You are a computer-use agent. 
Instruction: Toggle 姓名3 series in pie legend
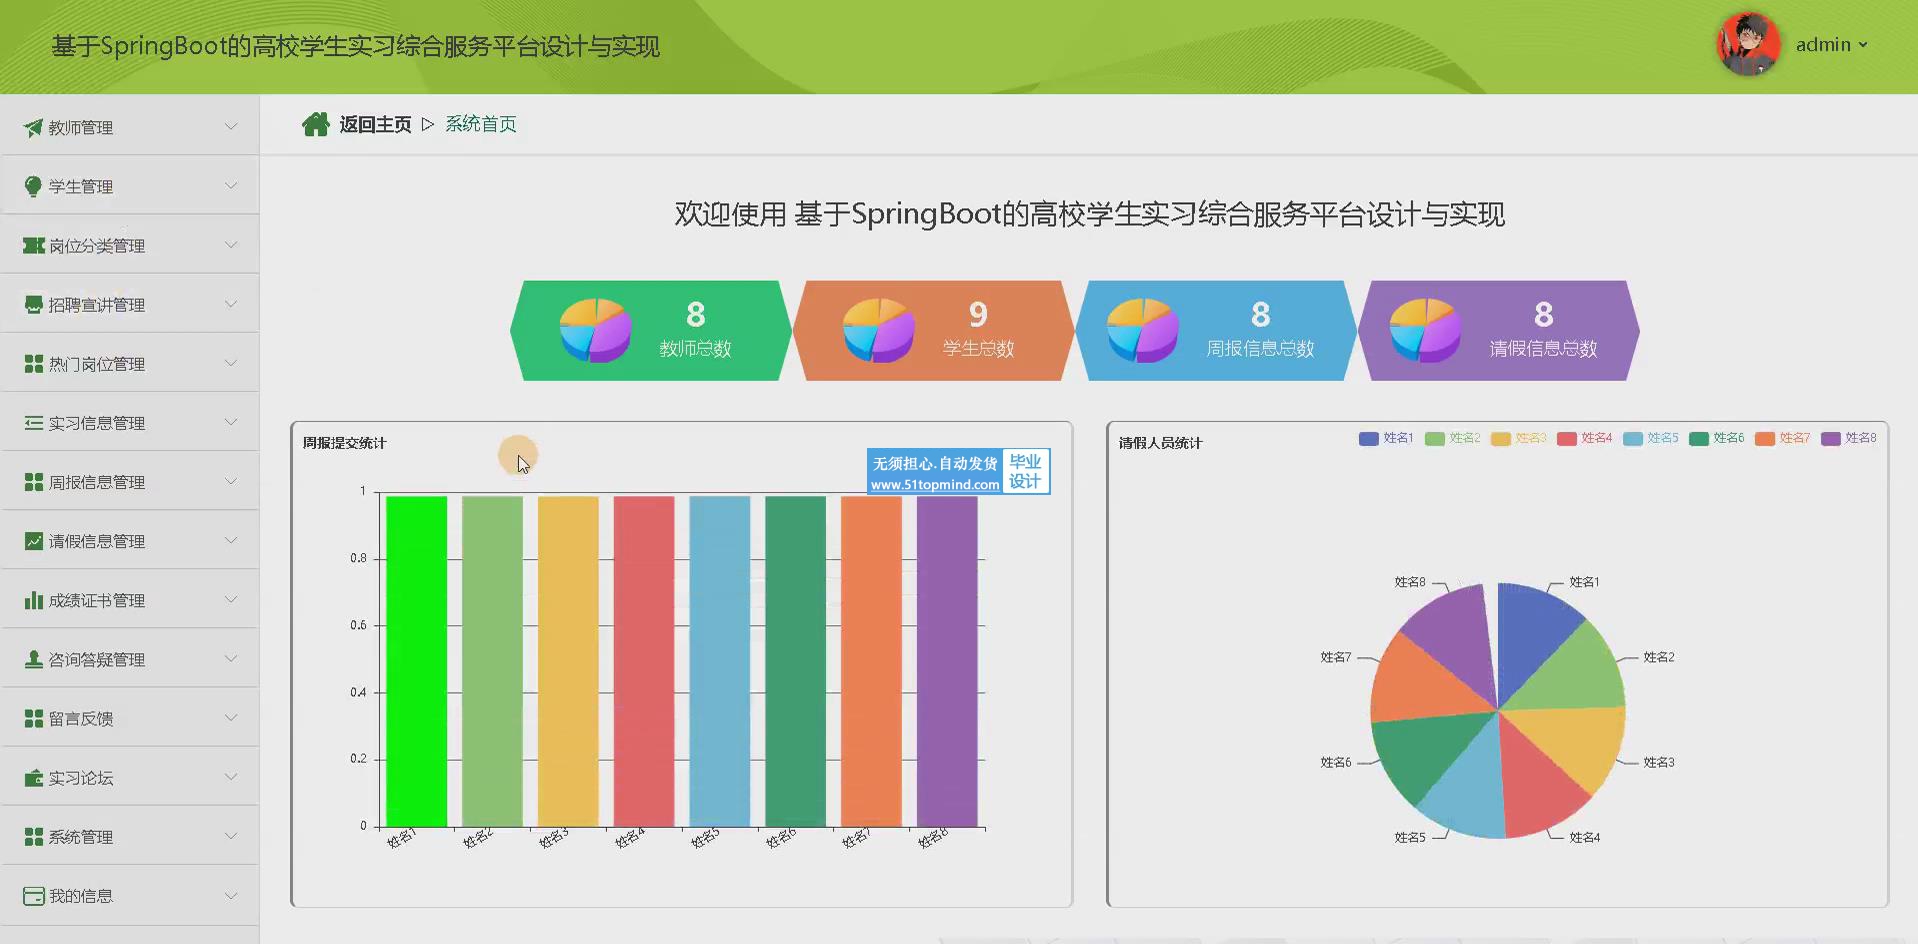[x=1518, y=438]
